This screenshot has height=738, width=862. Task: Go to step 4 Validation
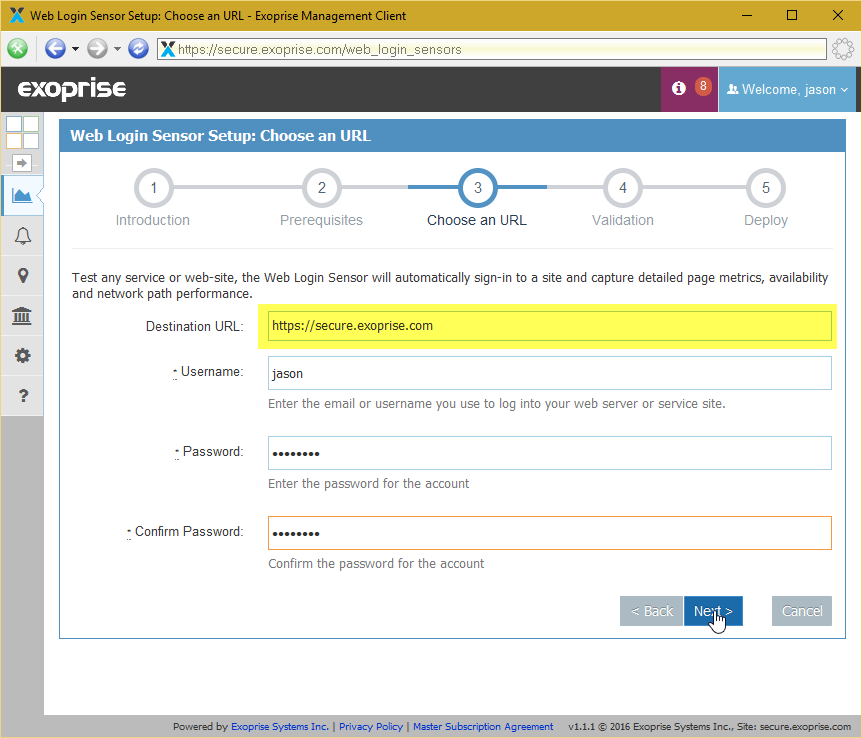pyautogui.click(x=623, y=188)
